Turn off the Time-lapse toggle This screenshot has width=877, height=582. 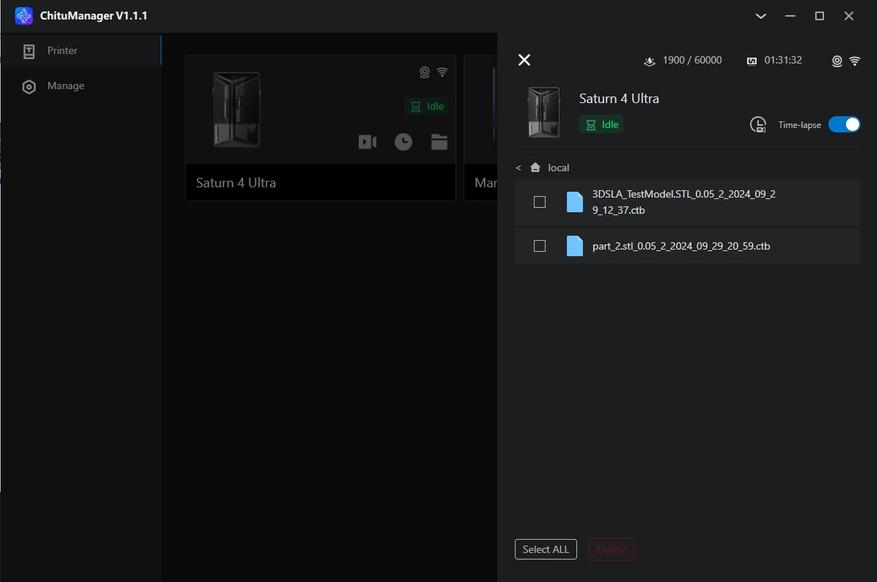844,124
